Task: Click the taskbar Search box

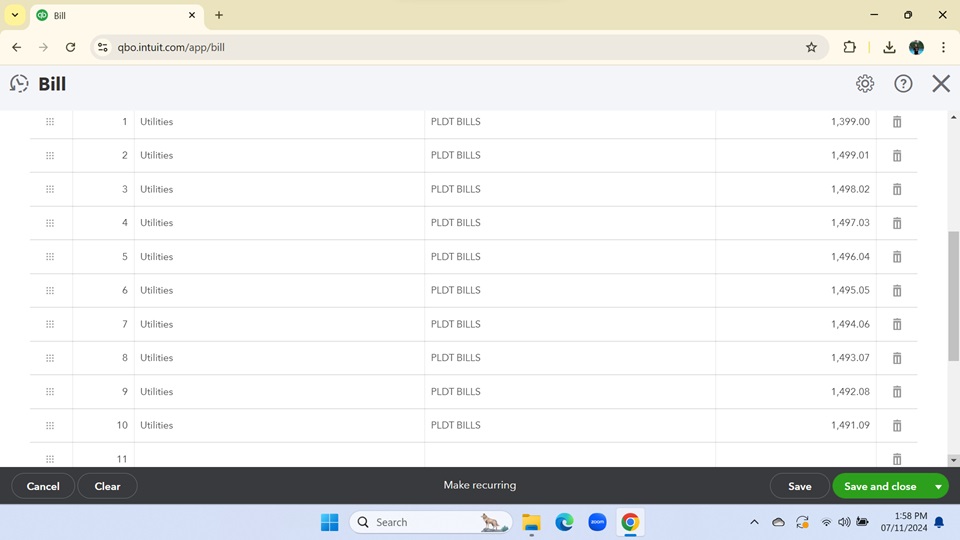Action: [431, 522]
